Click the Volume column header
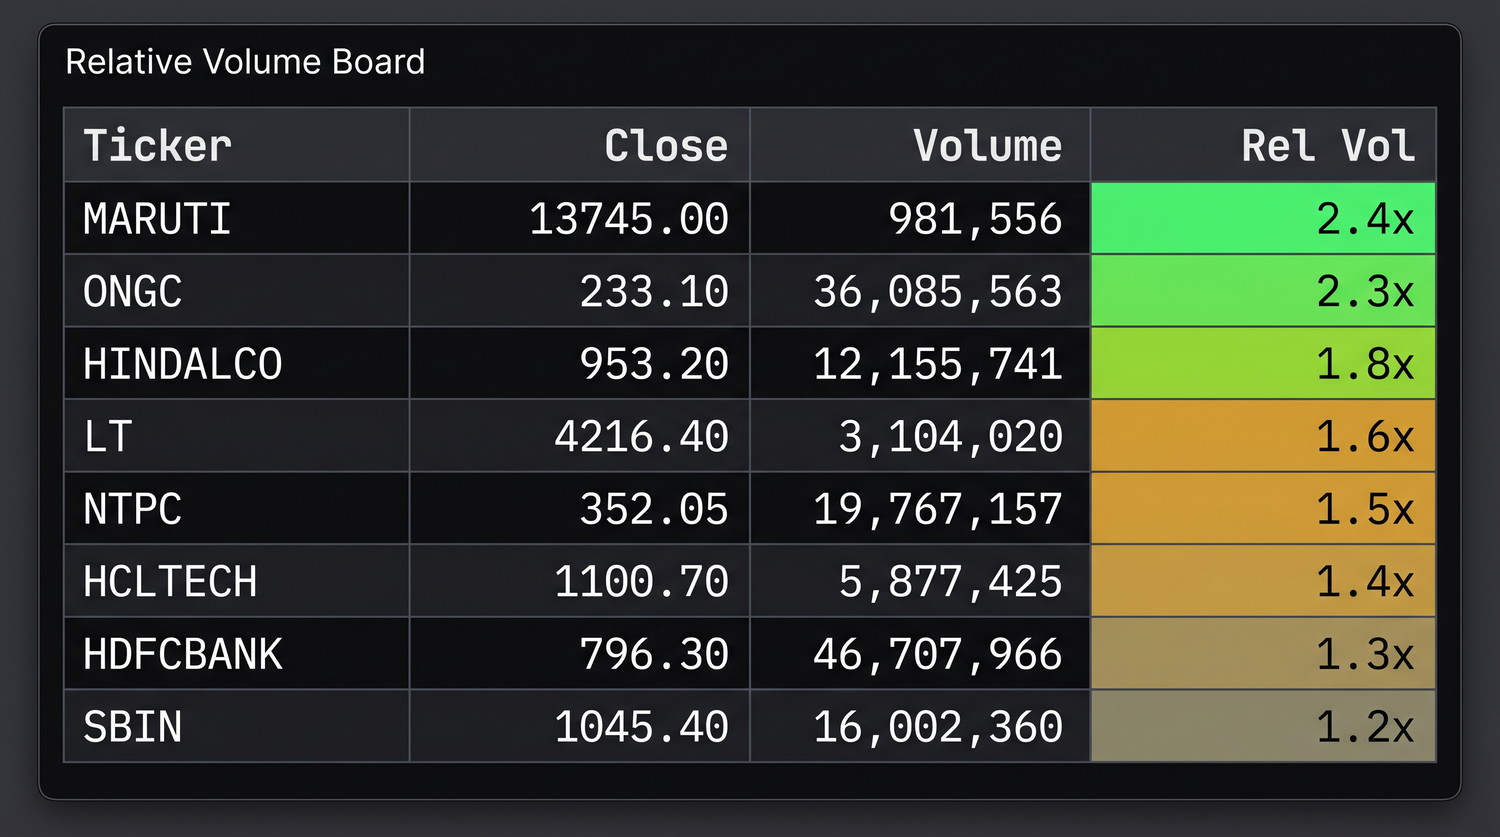The width and height of the screenshot is (1500, 837). 920,145
